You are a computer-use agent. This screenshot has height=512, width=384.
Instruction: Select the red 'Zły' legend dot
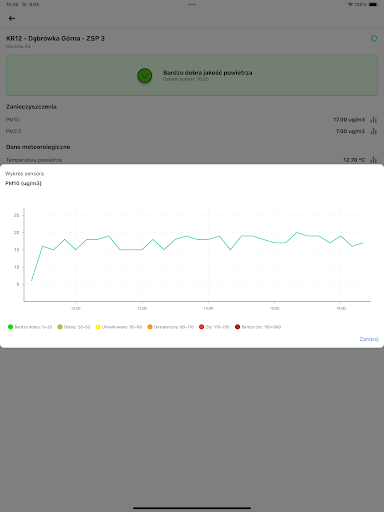201,327
